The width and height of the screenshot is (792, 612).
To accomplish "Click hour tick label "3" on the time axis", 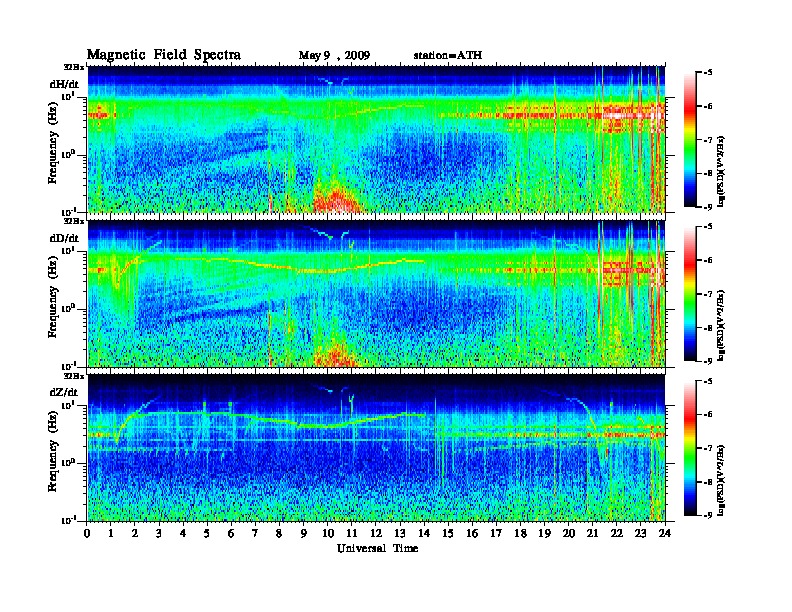I will pyautogui.click(x=160, y=533).
